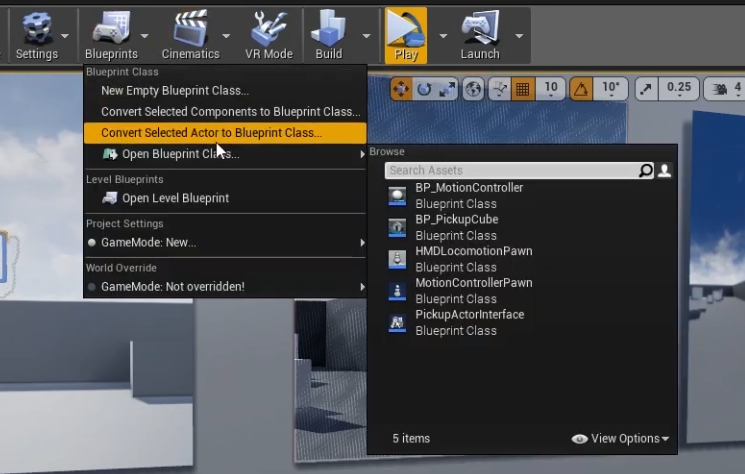Open rotation snap 10° dropdown
The image size is (745, 474).
[611, 89]
